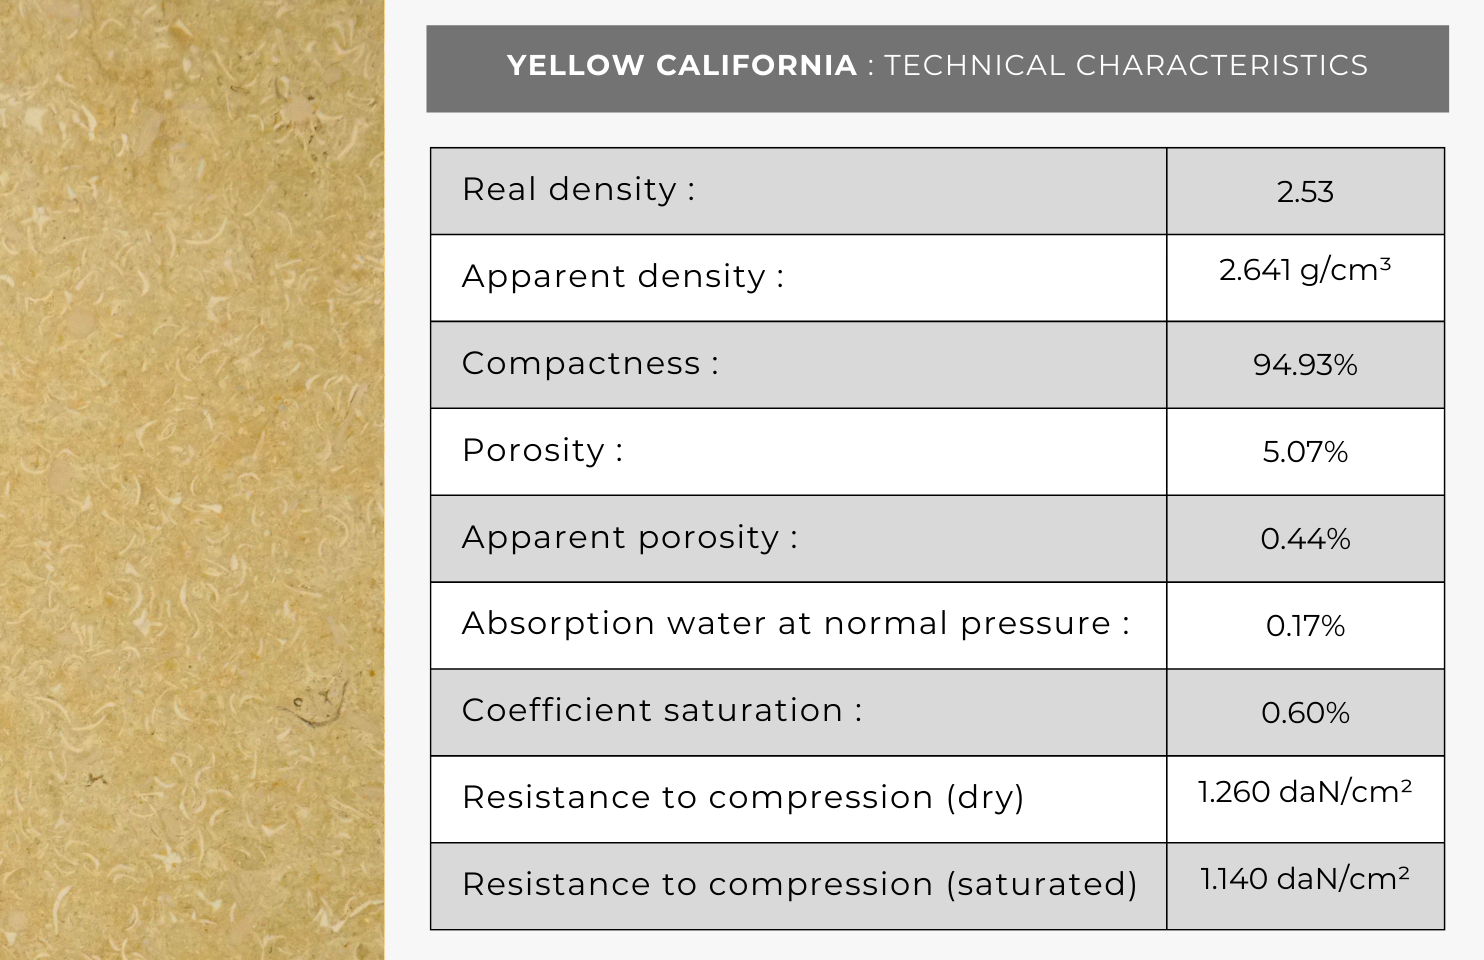Image resolution: width=1484 pixels, height=960 pixels.
Task: Click the Apparent porosity label
Action: pos(630,538)
